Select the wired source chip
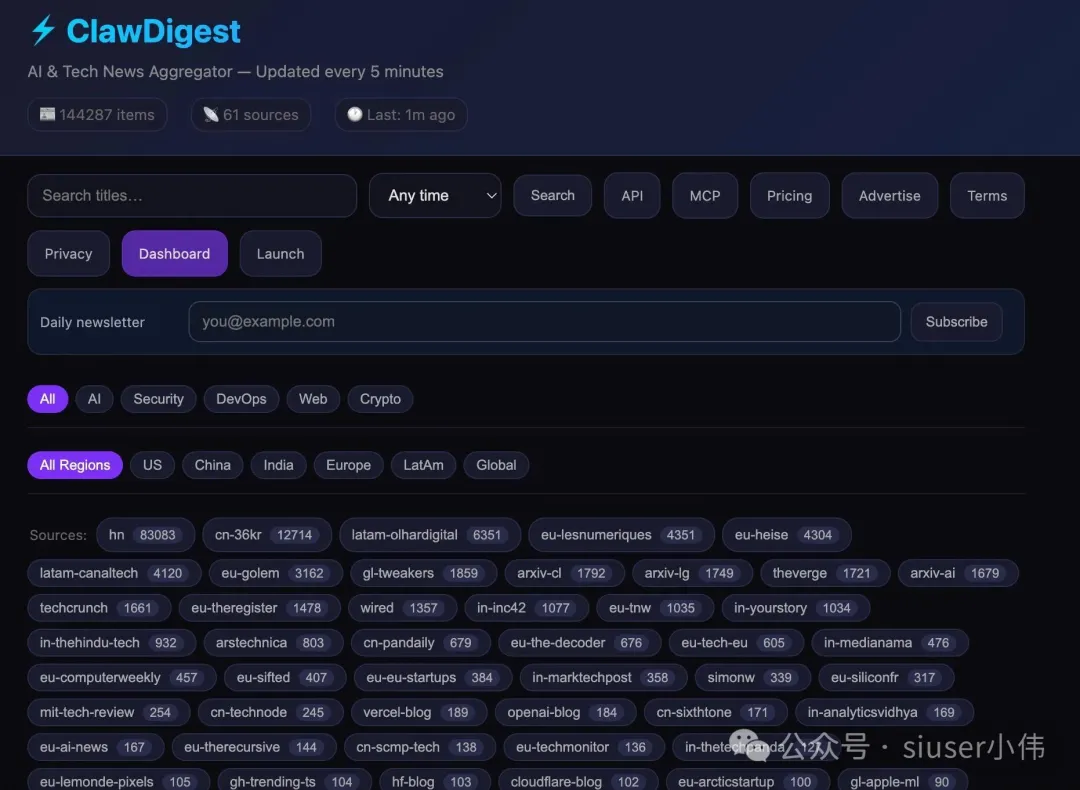Viewport: 1080px width, 790px height. point(402,608)
